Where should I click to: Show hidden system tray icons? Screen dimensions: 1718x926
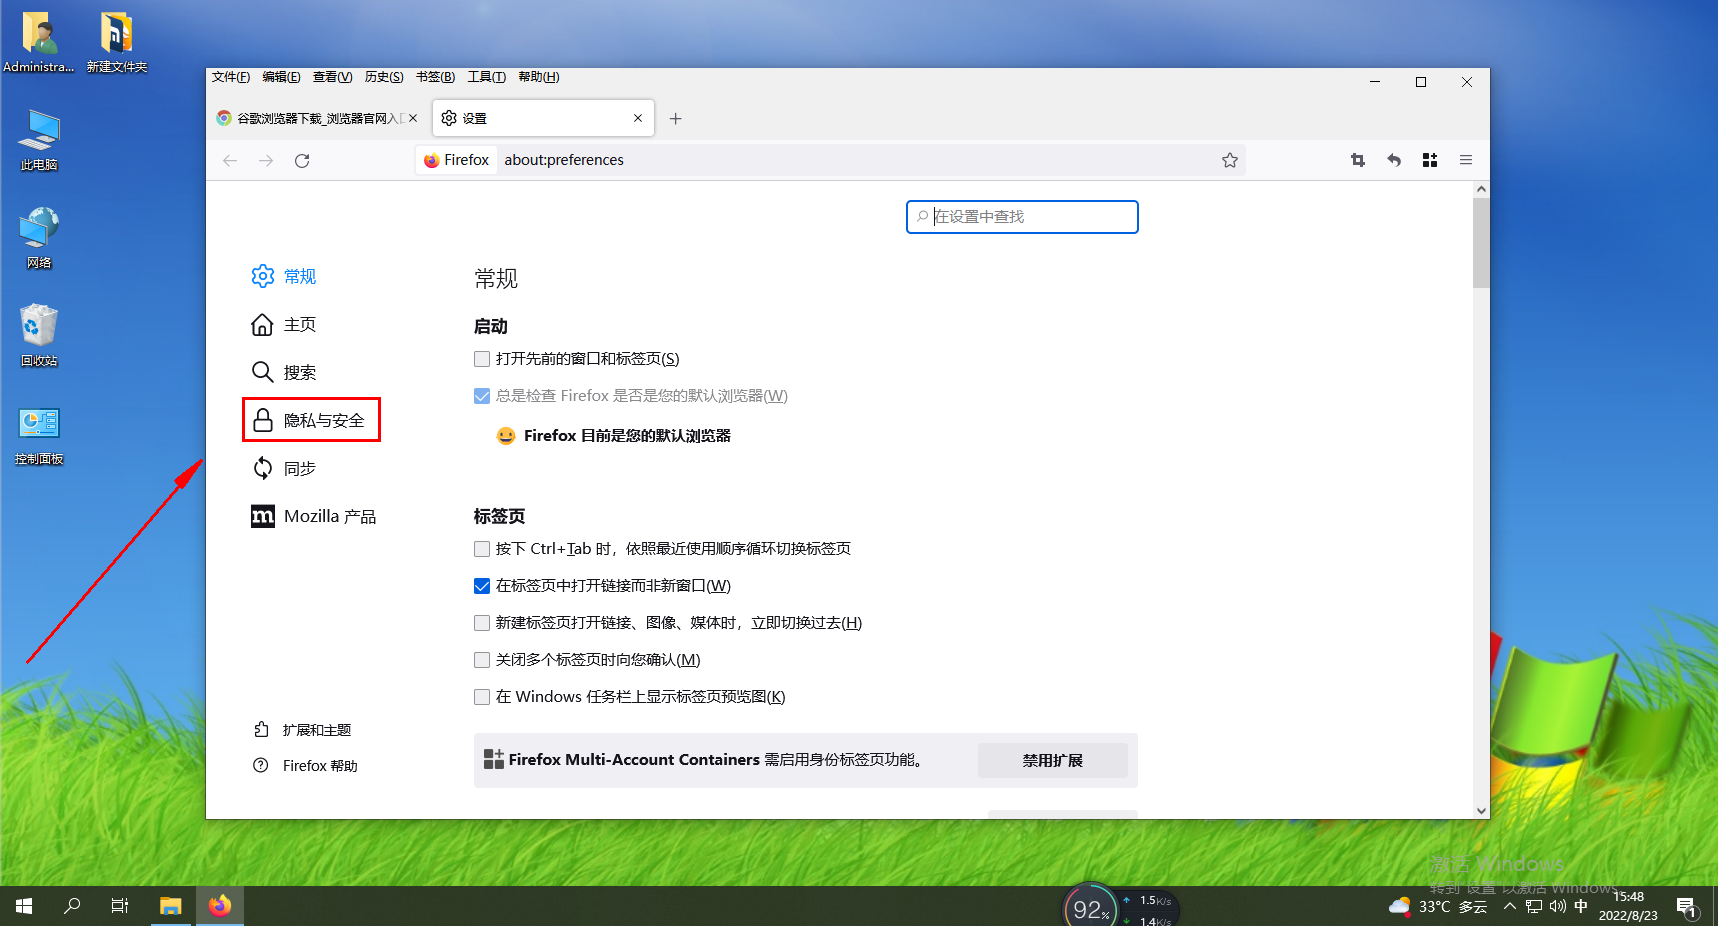[x=1510, y=906]
